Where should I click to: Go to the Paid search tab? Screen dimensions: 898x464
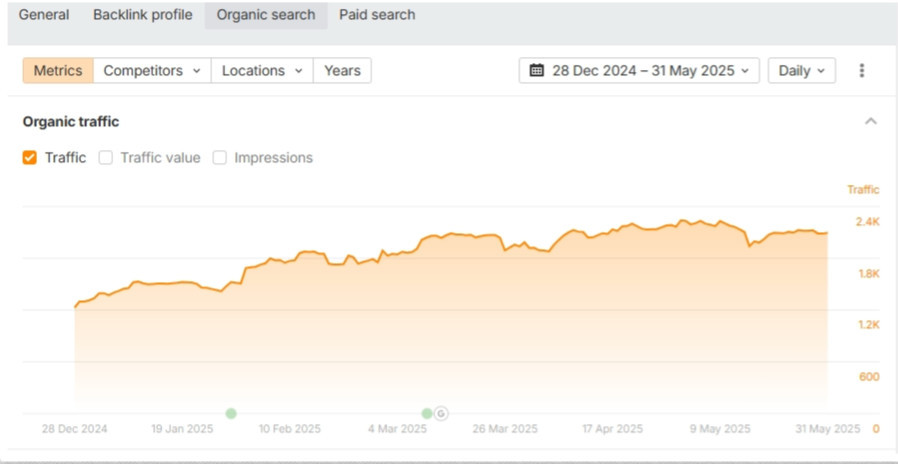pos(377,15)
